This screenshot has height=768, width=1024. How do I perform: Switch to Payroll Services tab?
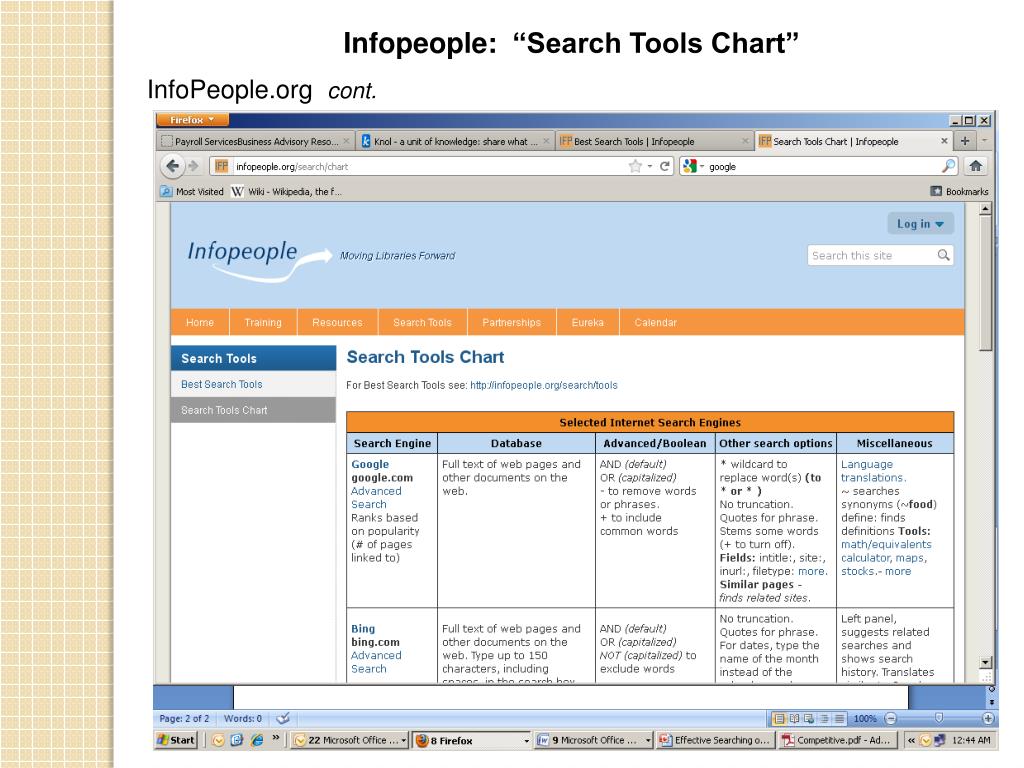pos(256,141)
